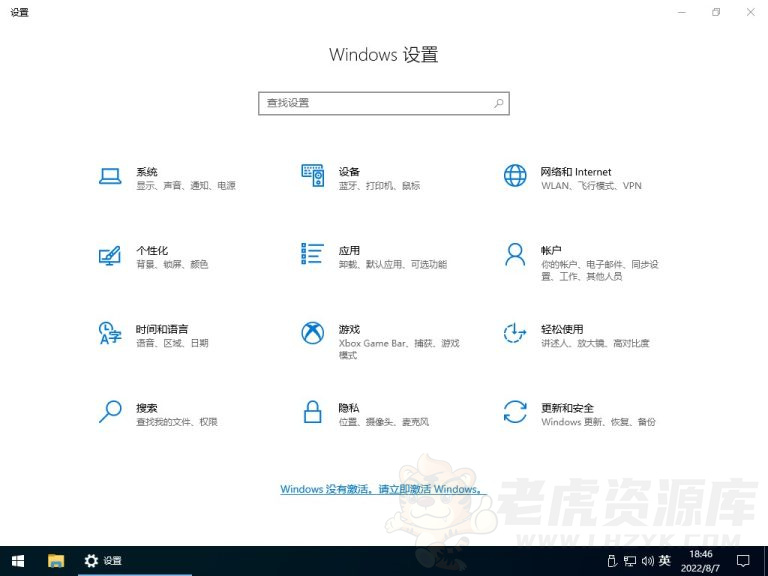The height and width of the screenshot is (576, 768).
Task: Click into the 查找设置 search field
Action: 384,103
